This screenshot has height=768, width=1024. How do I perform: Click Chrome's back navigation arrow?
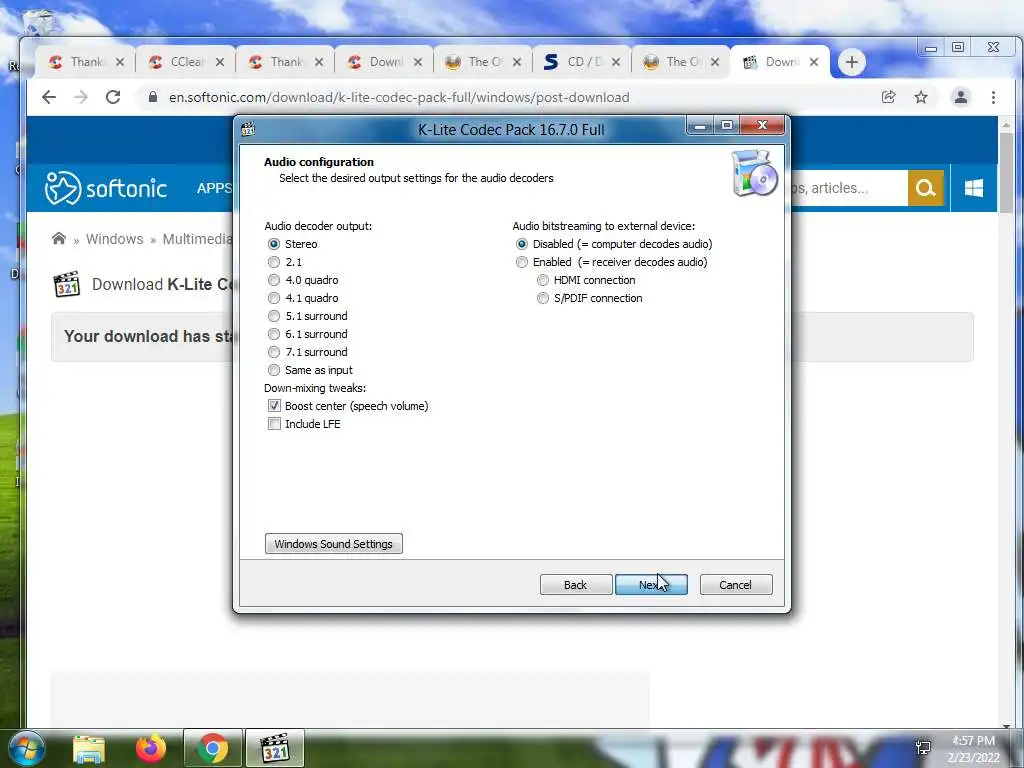click(49, 97)
